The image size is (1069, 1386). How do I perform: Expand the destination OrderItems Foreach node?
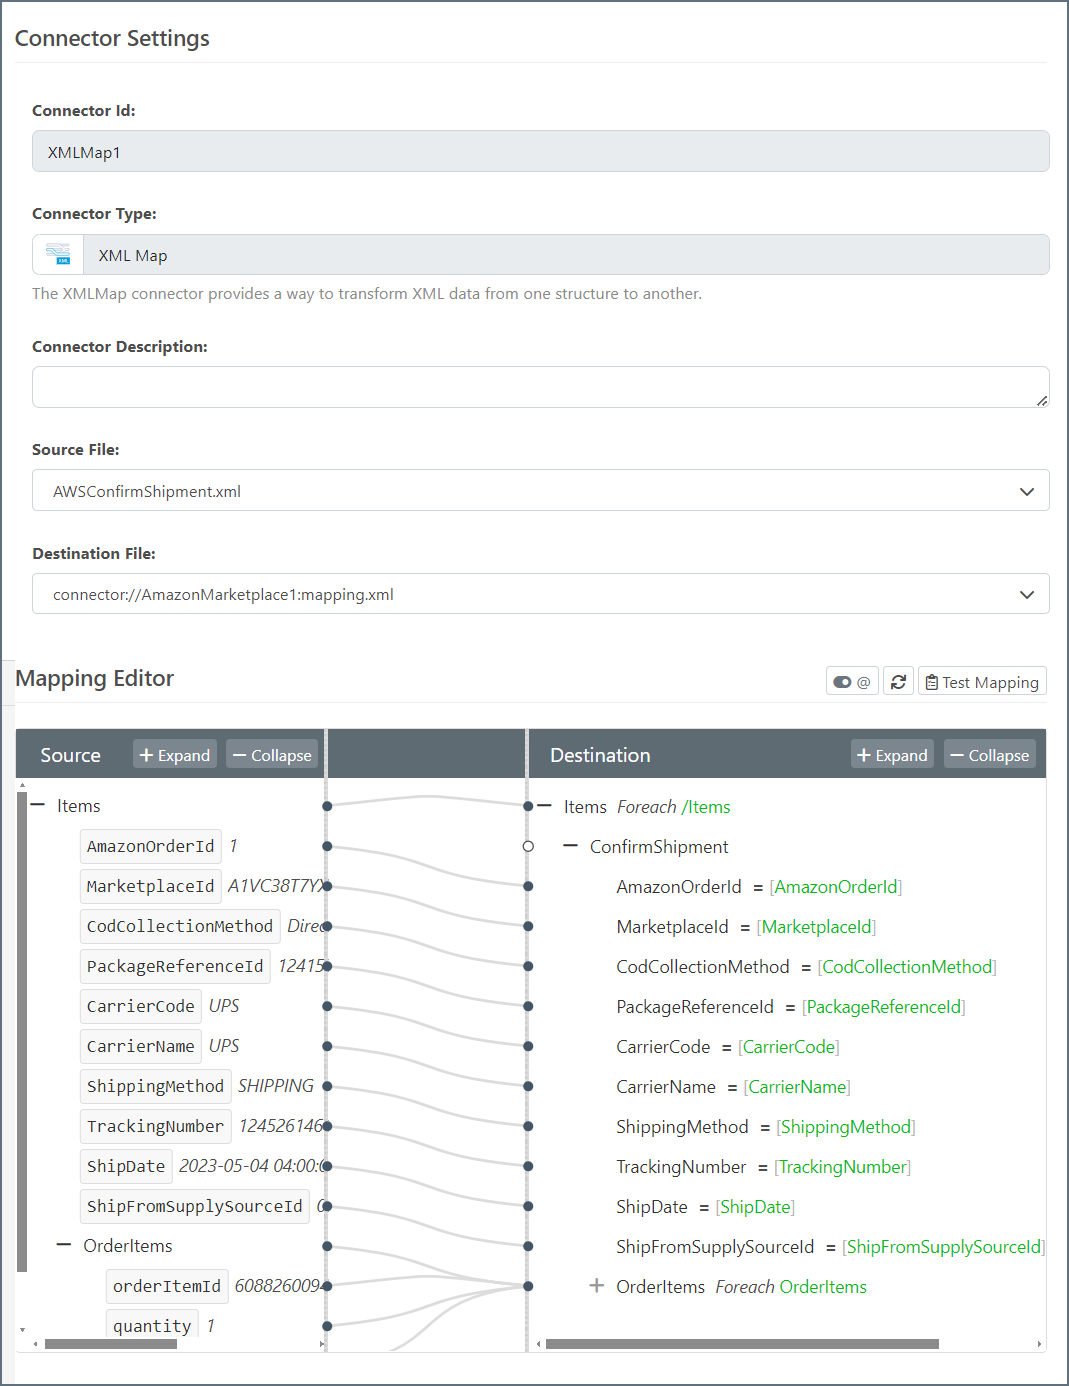597,1286
